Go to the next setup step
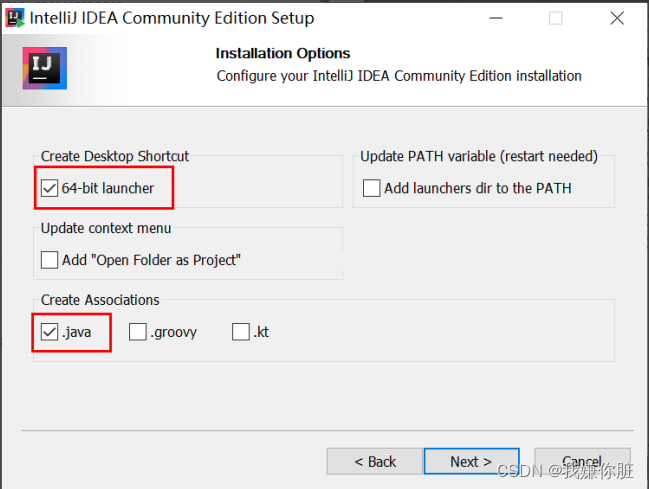 click(x=471, y=461)
